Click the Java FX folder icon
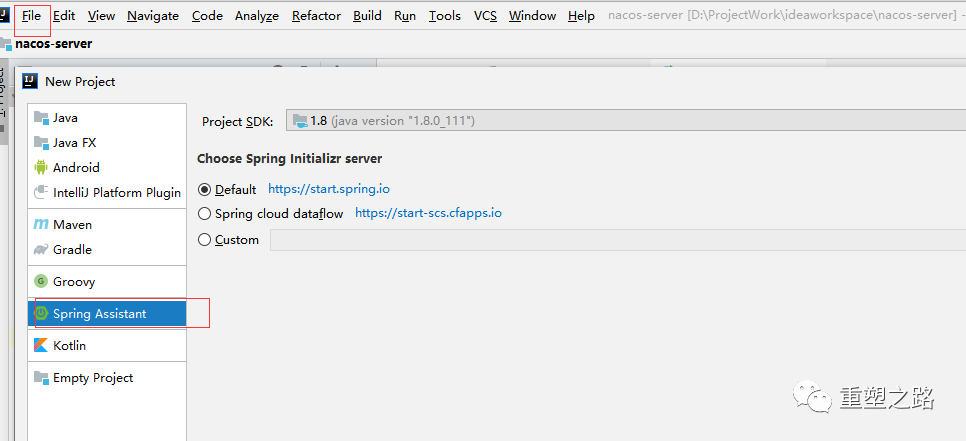Screen dimensions: 966x441 pyautogui.click(x=41, y=142)
